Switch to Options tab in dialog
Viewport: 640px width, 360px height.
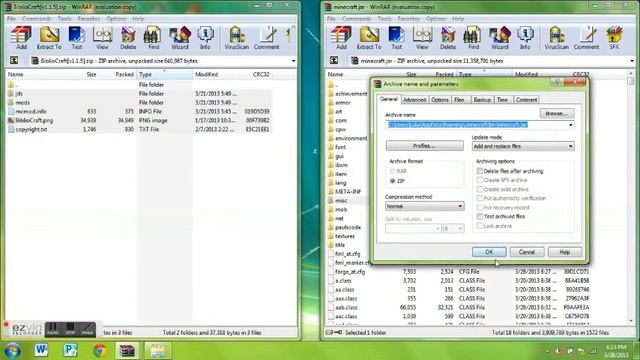(x=440, y=100)
